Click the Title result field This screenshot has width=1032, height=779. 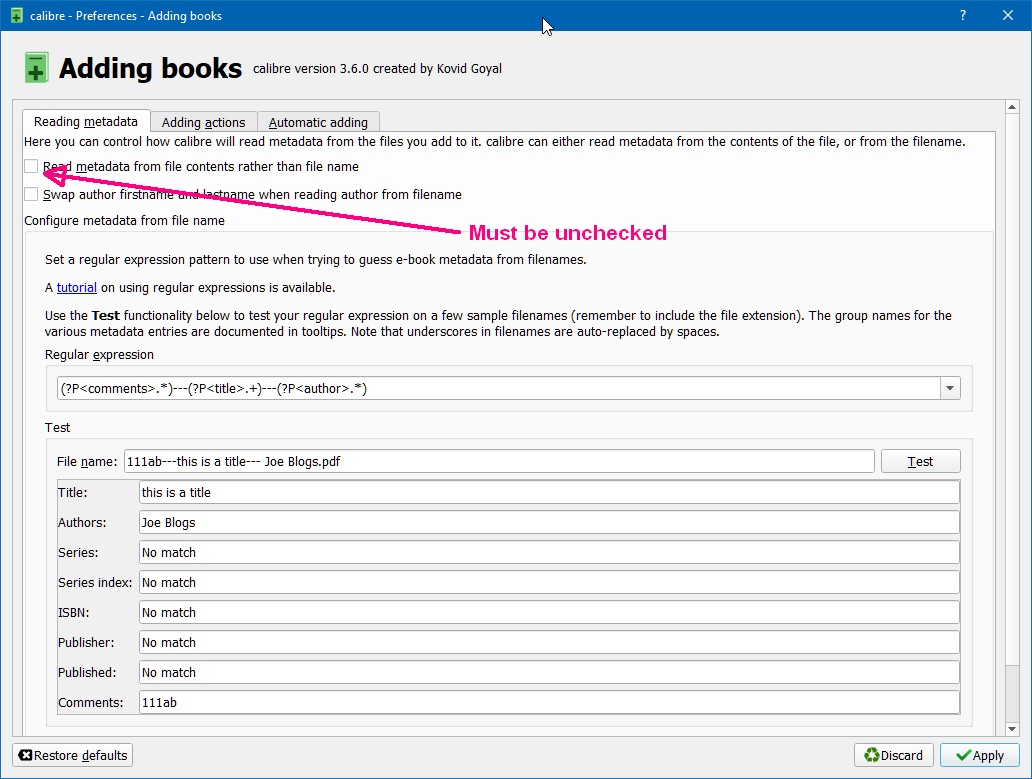(x=549, y=492)
